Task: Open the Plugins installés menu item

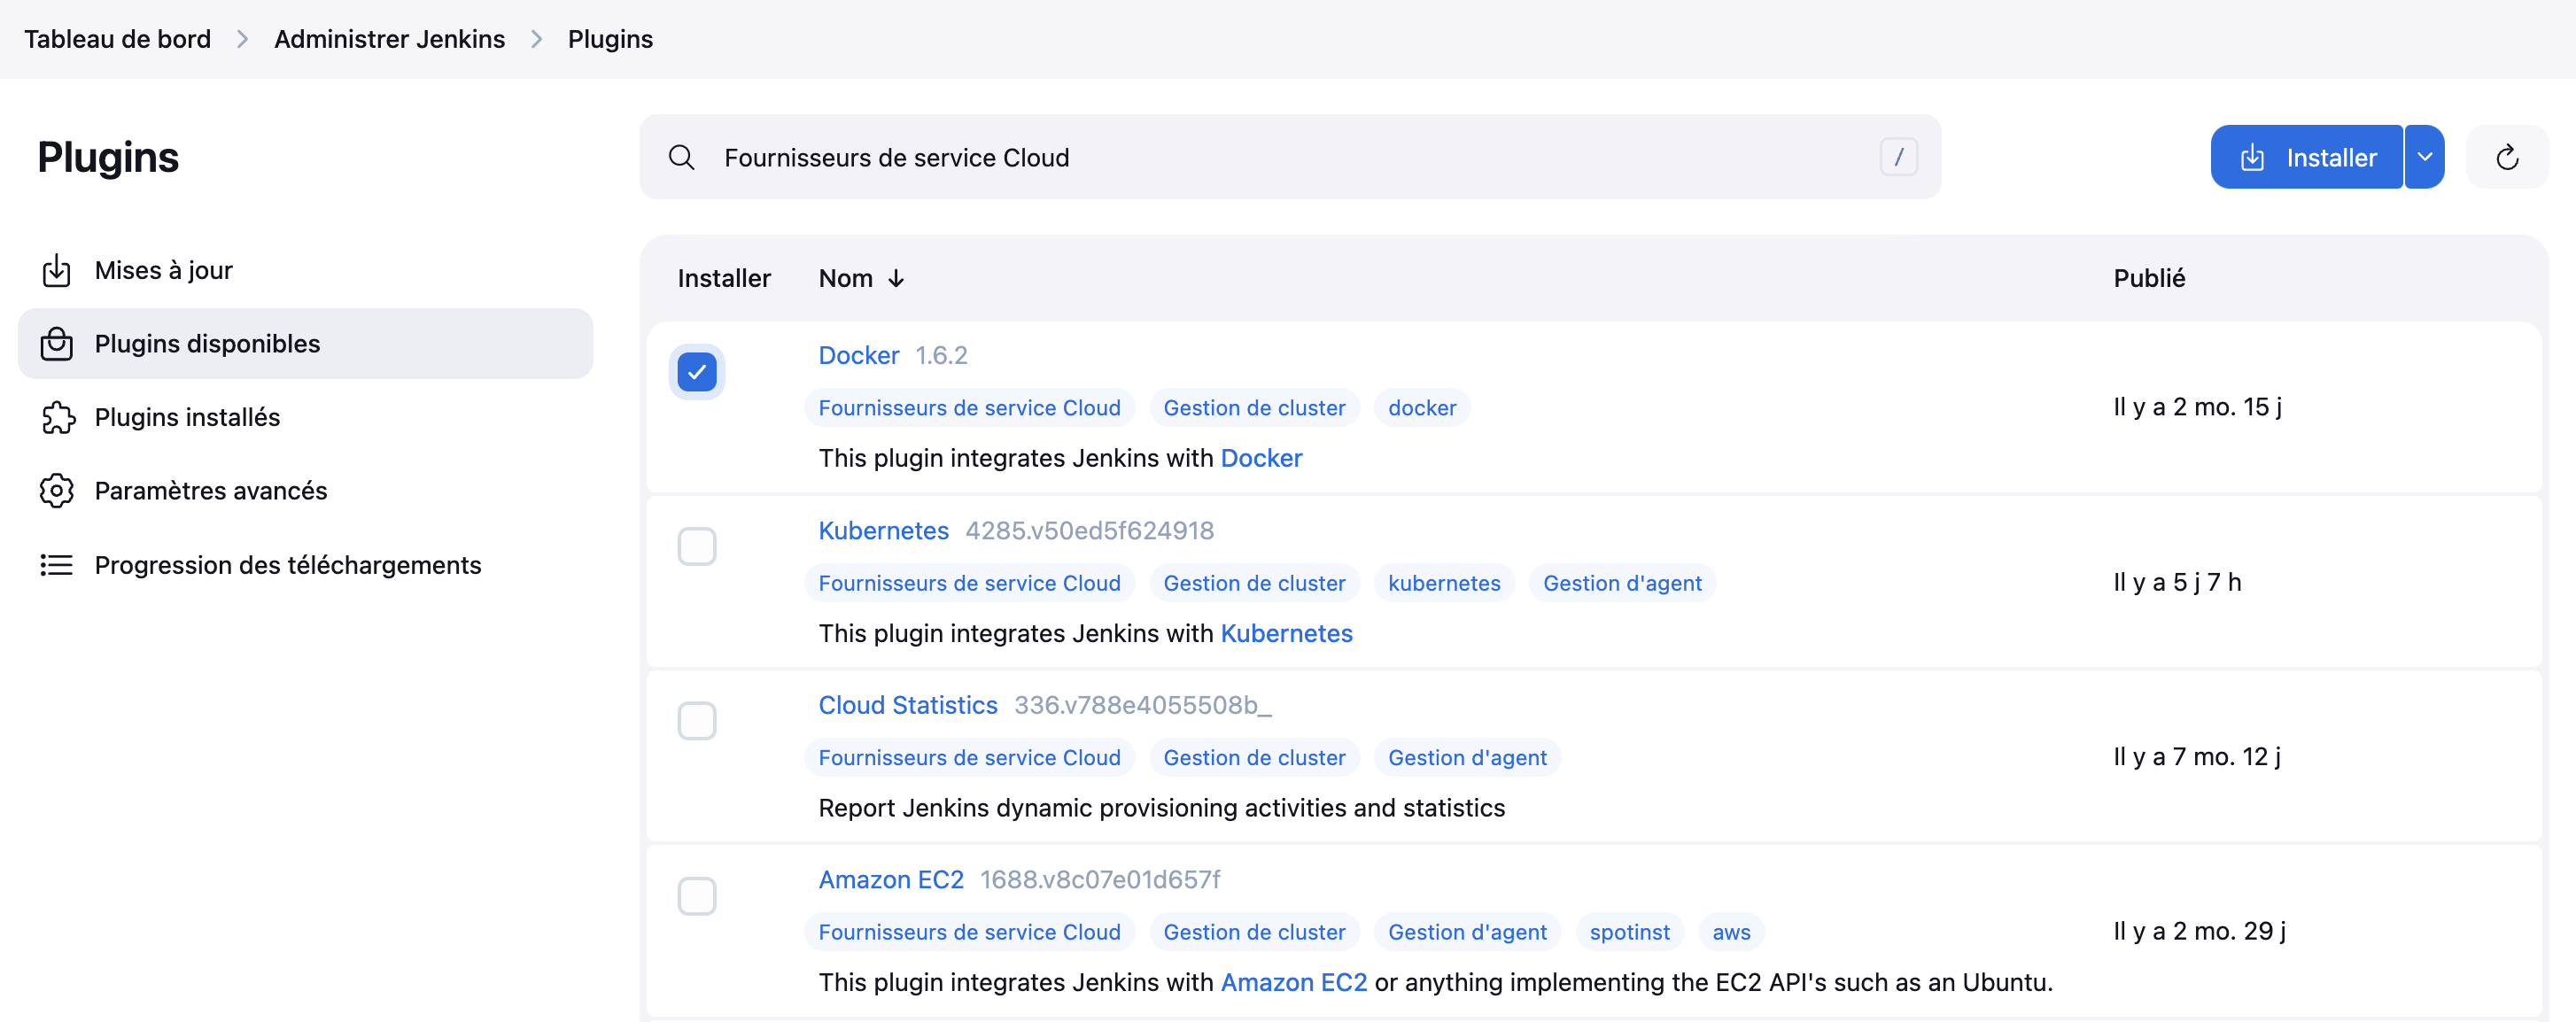Action: tap(187, 417)
